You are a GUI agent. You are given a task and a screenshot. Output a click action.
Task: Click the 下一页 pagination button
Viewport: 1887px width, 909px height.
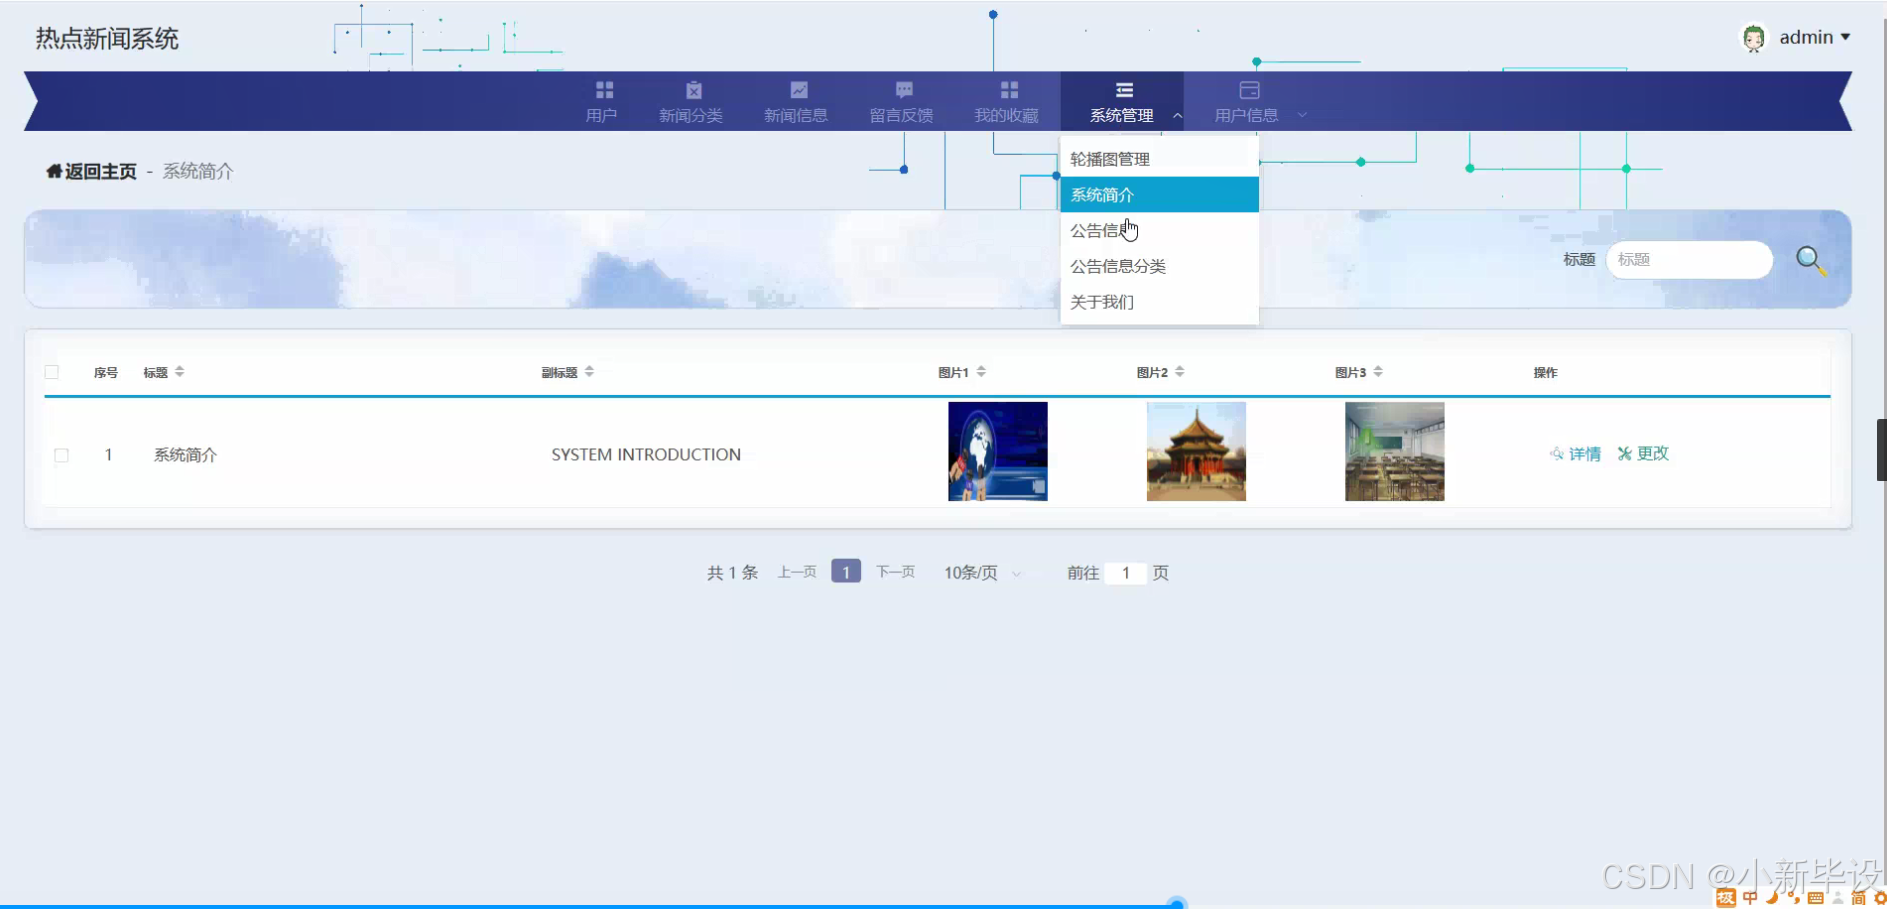(895, 571)
